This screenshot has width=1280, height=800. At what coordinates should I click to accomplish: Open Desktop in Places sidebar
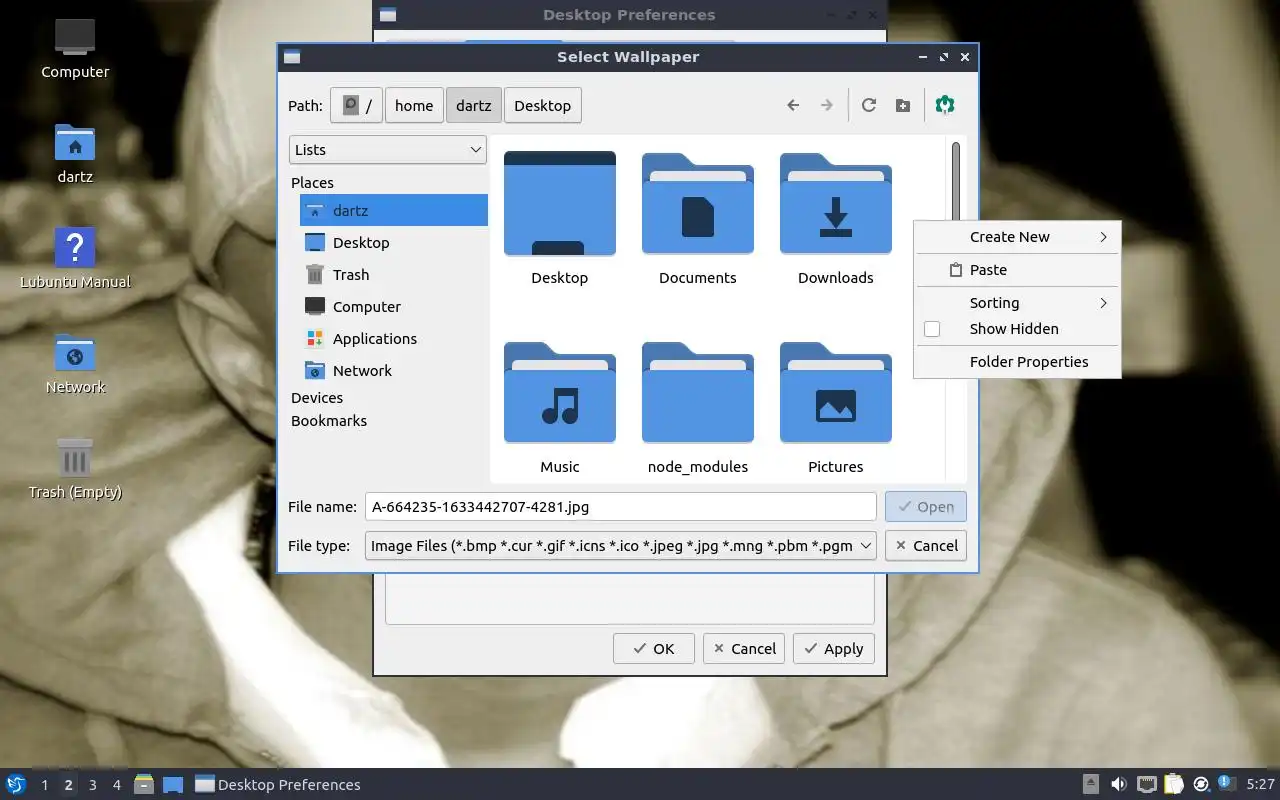(394, 242)
